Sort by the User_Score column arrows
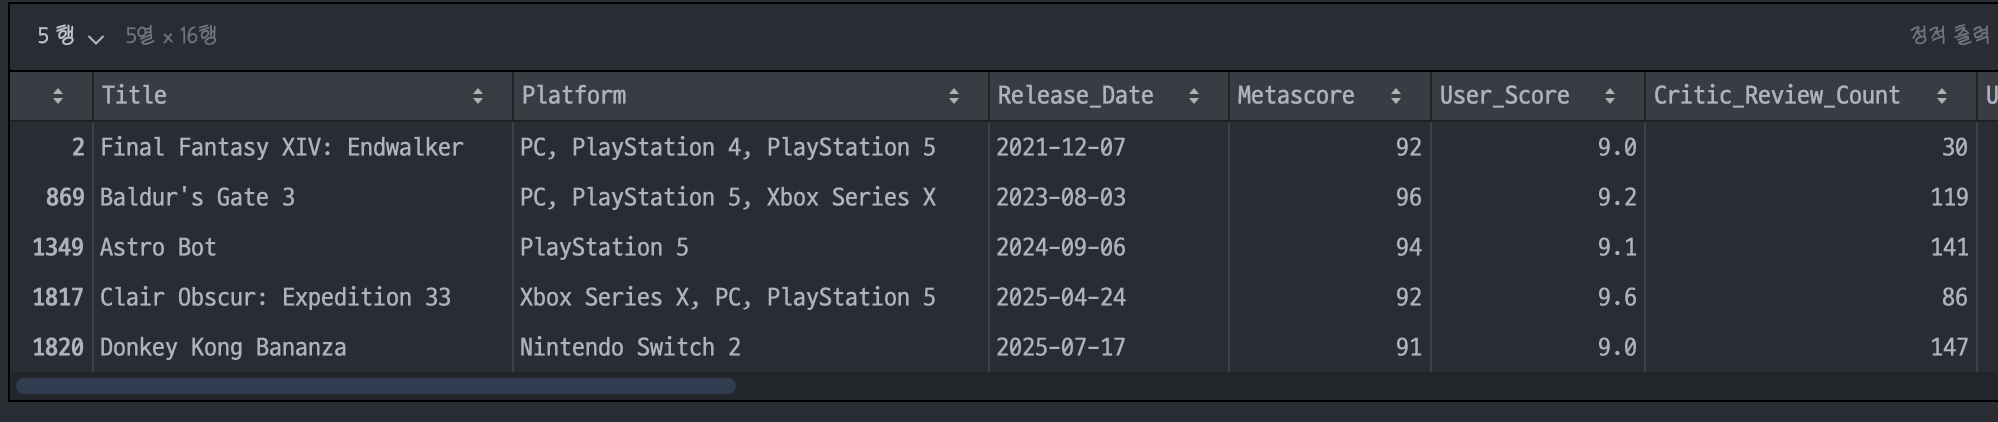 pyautogui.click(x=1610, y=96)
